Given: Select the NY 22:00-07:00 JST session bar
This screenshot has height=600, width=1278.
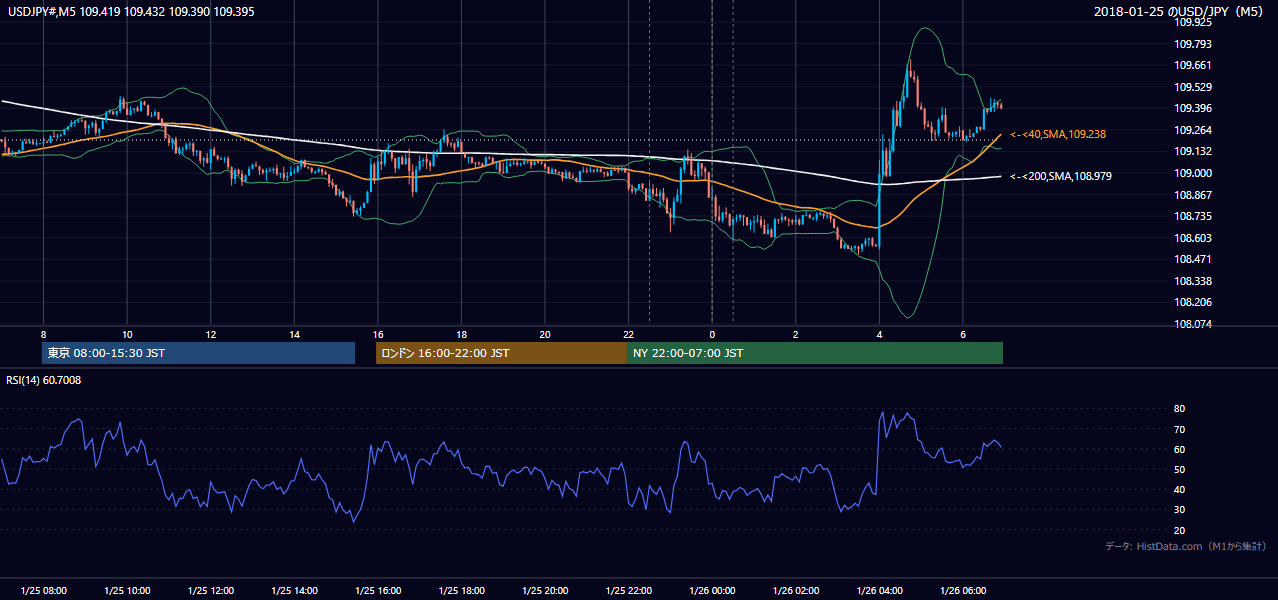Looking at the screenshot, I should [815, 353].
